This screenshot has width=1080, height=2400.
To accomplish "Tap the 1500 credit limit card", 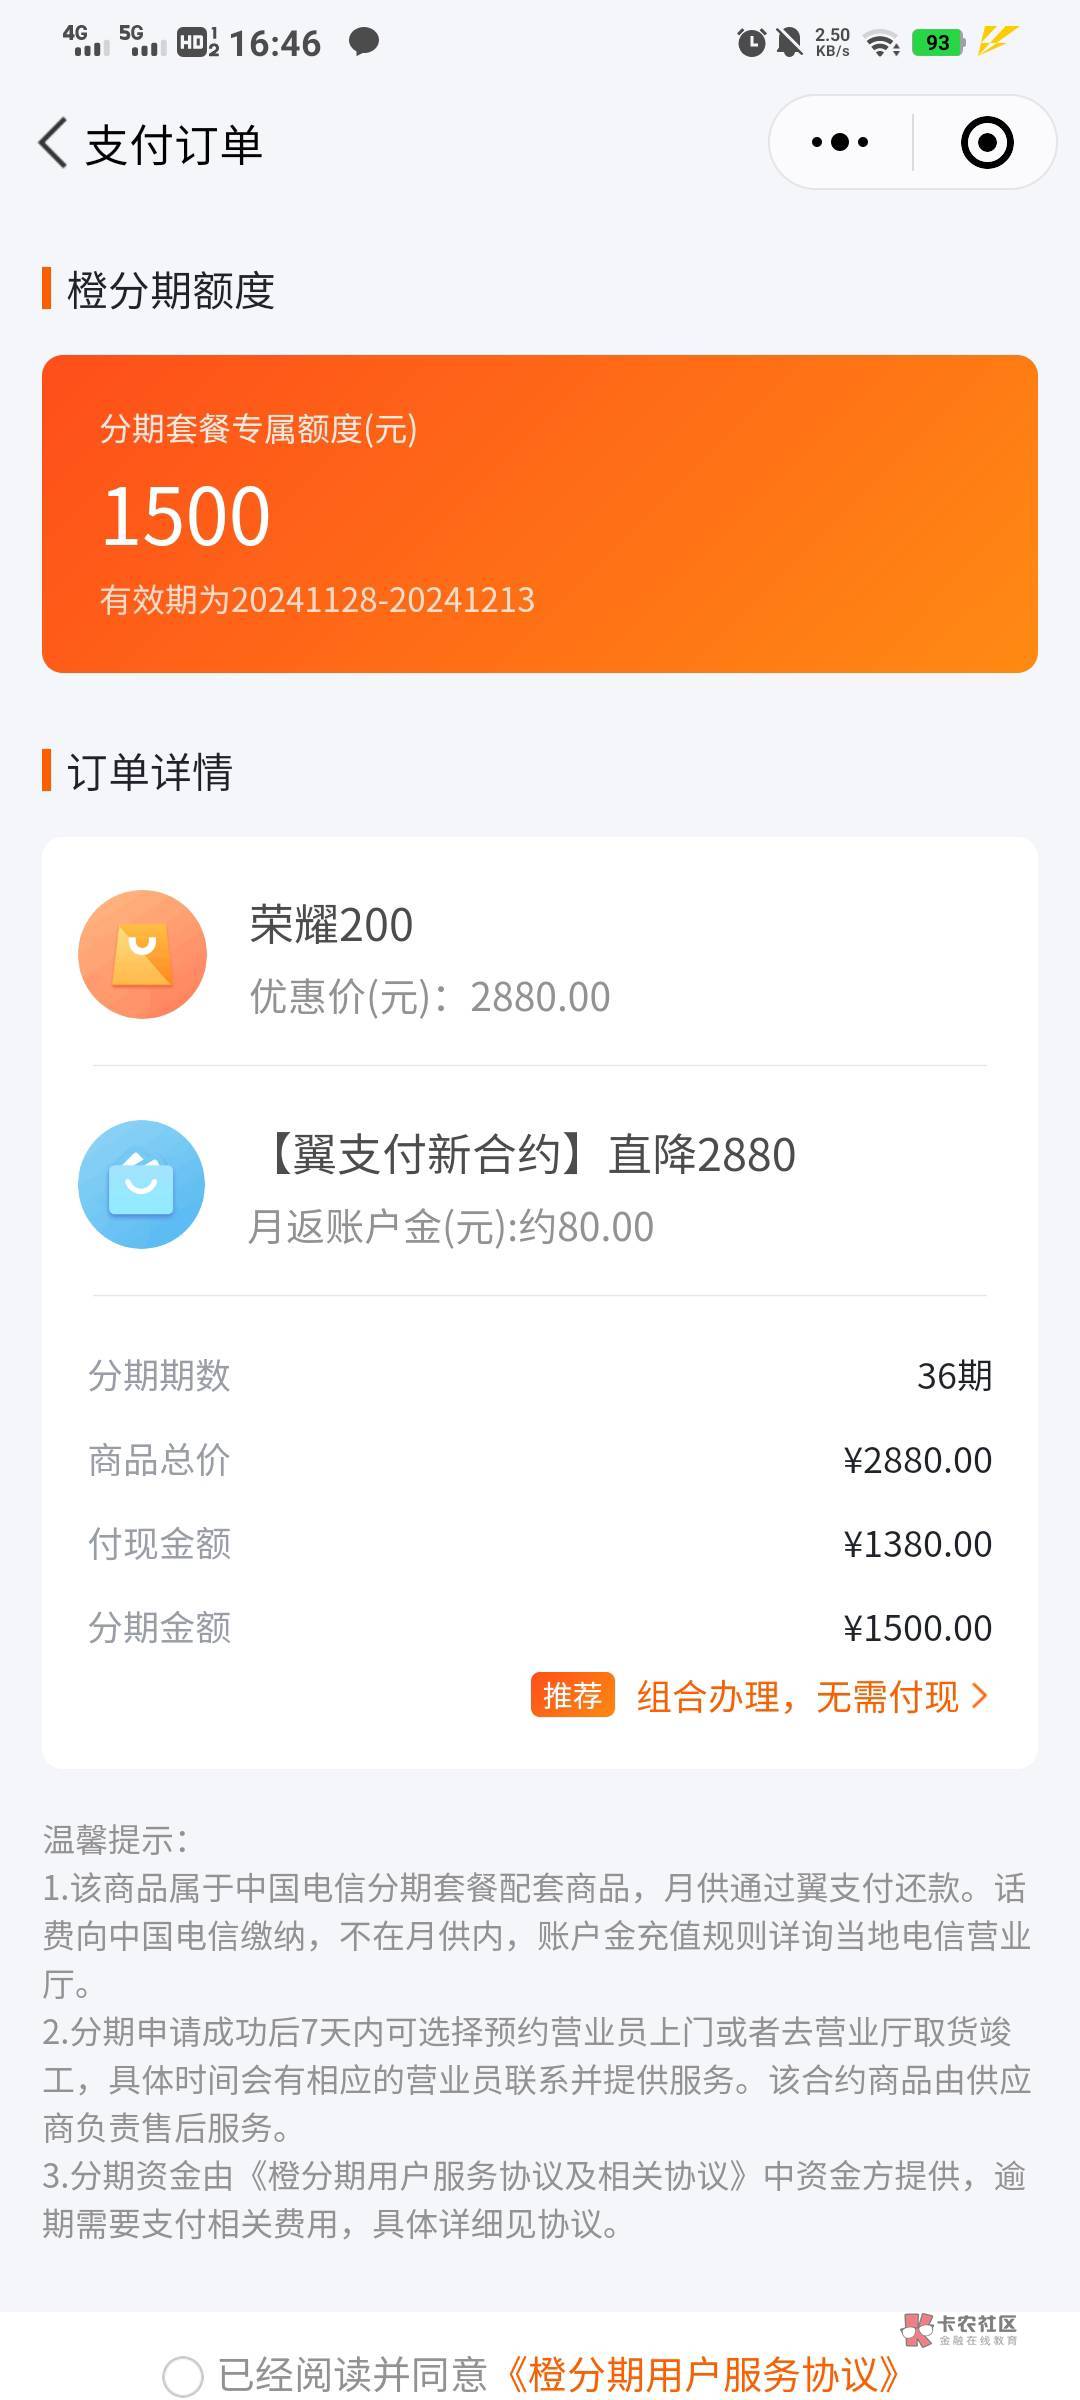I will 540,514.
